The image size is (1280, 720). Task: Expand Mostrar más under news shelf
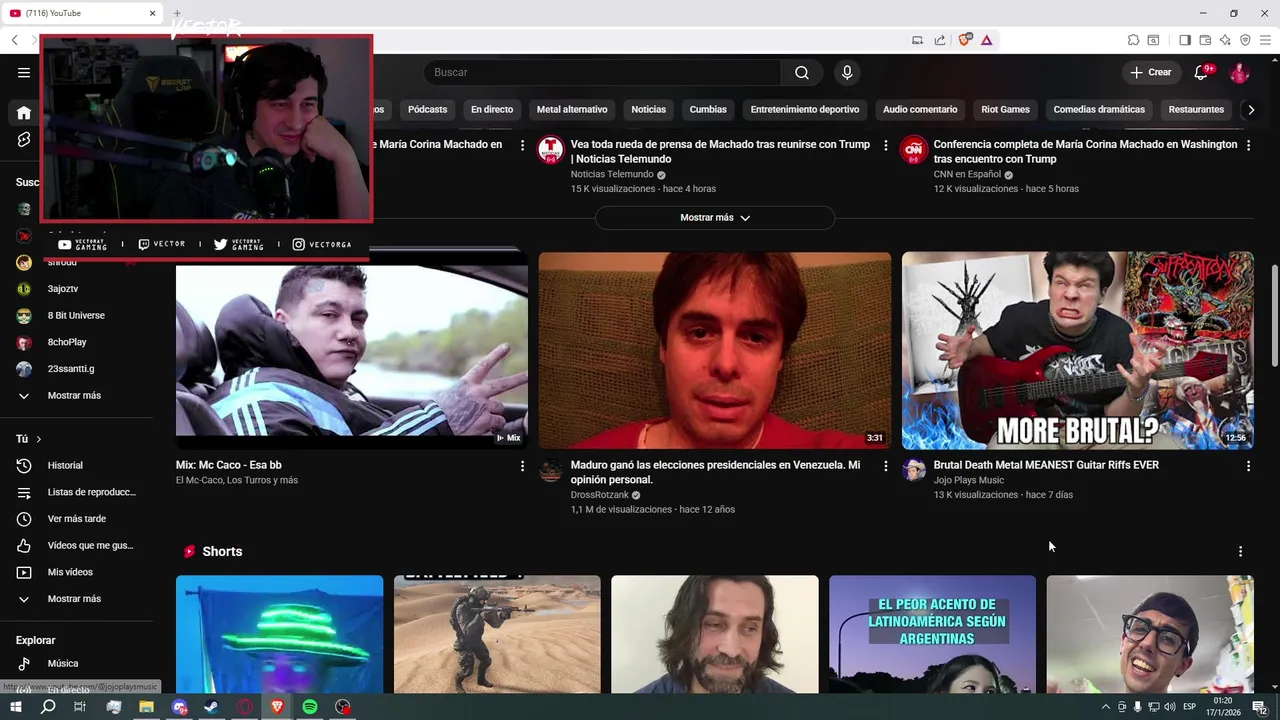point(715,217)
